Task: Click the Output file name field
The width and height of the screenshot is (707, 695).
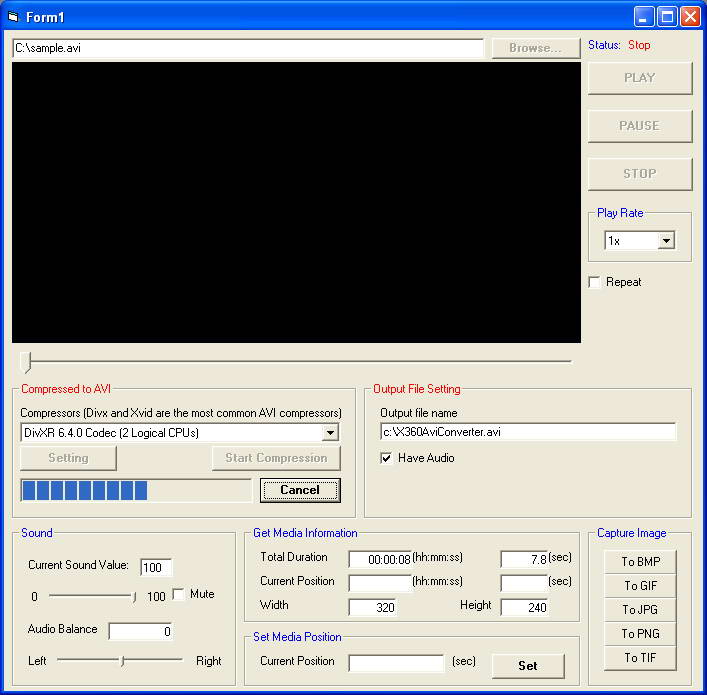Action: point(528,432)
